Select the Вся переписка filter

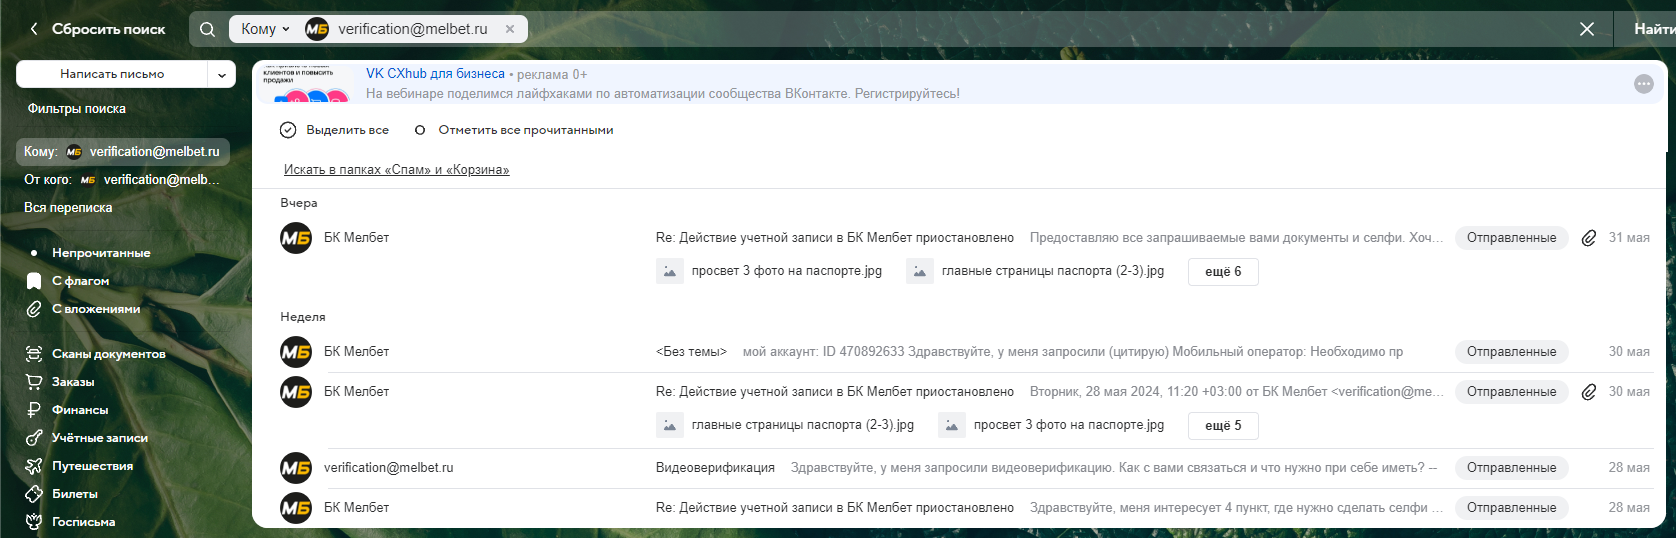click(68, 208)
